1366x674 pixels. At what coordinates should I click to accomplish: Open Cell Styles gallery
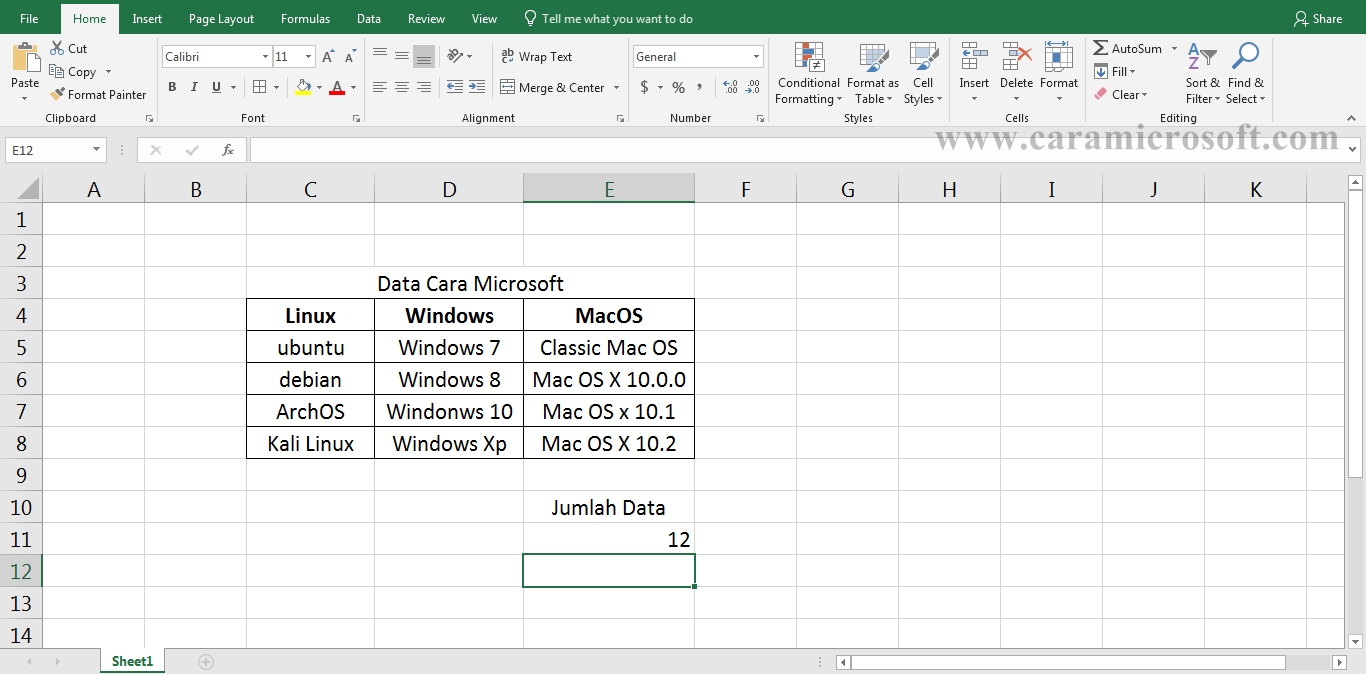[923, 73]
